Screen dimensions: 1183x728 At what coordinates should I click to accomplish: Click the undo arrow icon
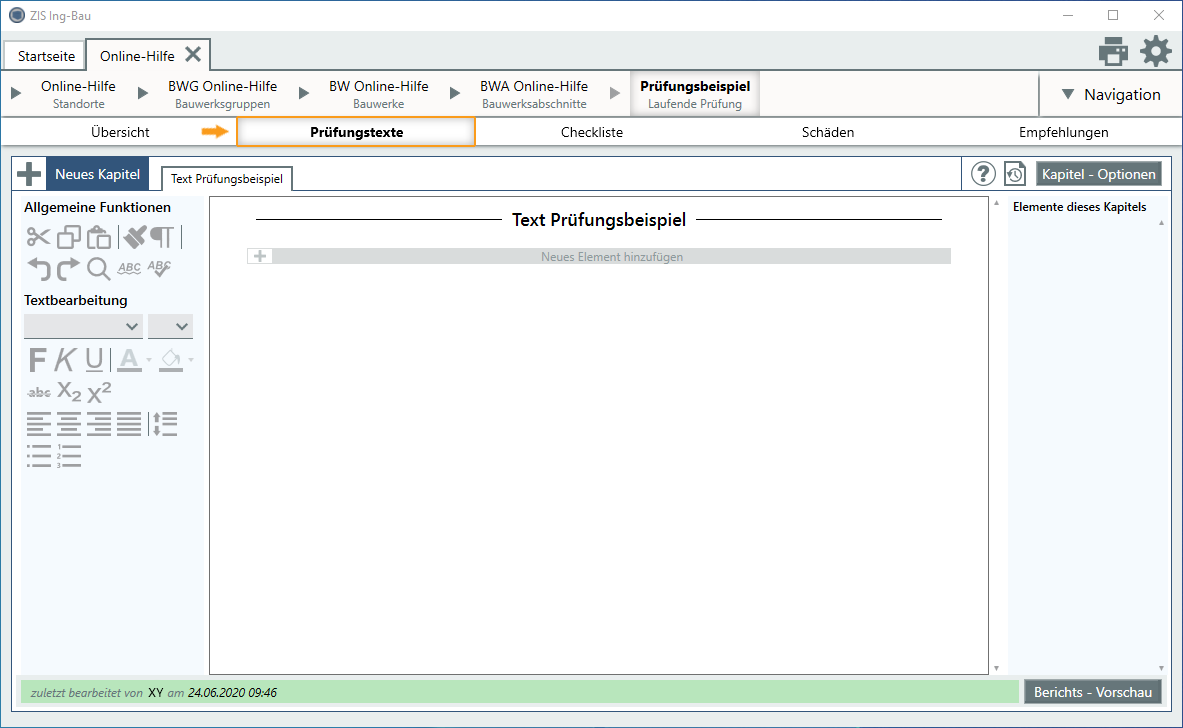pos(38,268)
